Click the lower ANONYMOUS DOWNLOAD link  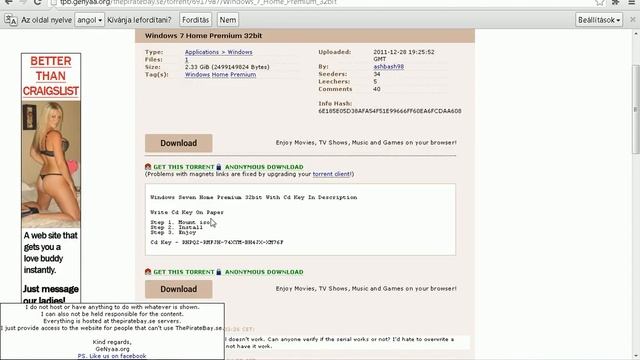tap(264, 272)
